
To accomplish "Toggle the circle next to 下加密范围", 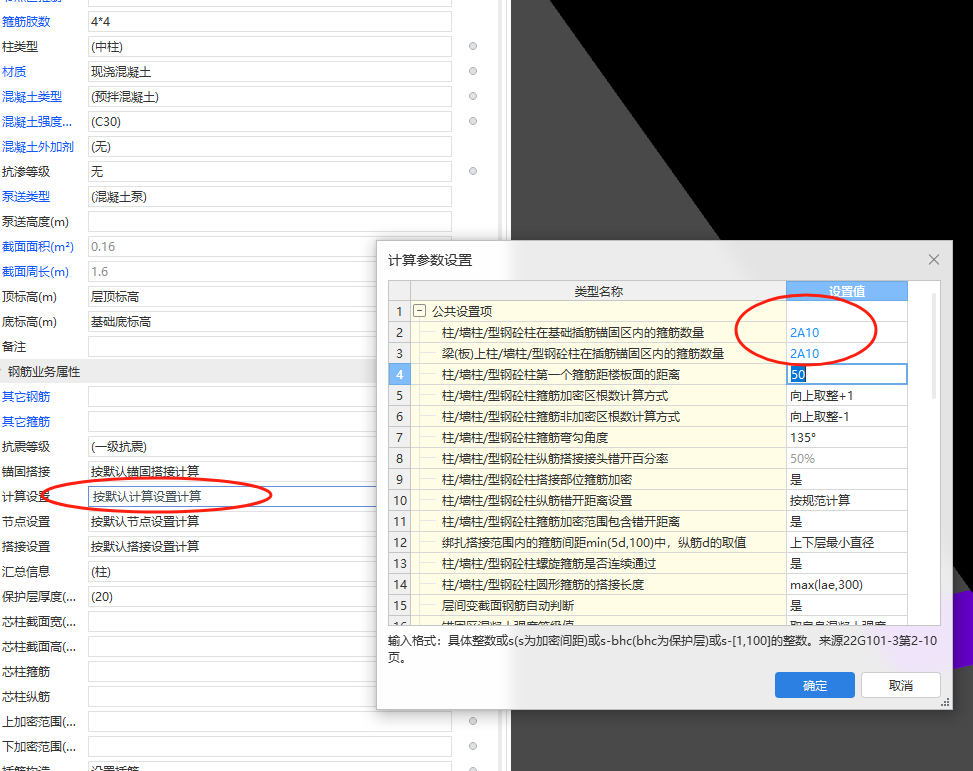I will pyautogui.click(x=473, y=746).
